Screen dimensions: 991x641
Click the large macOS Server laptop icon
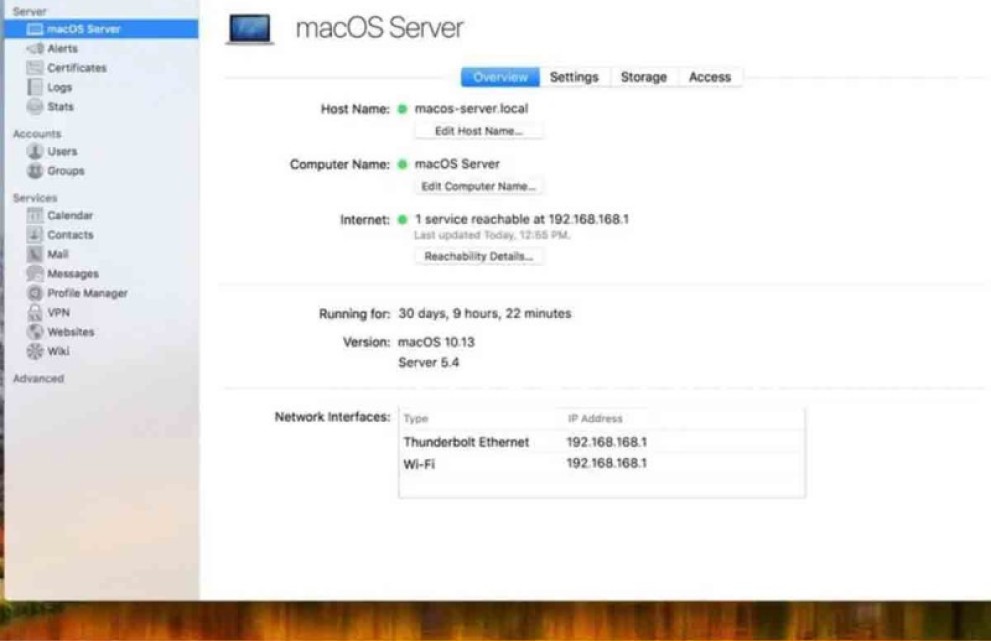pos(250,29)
